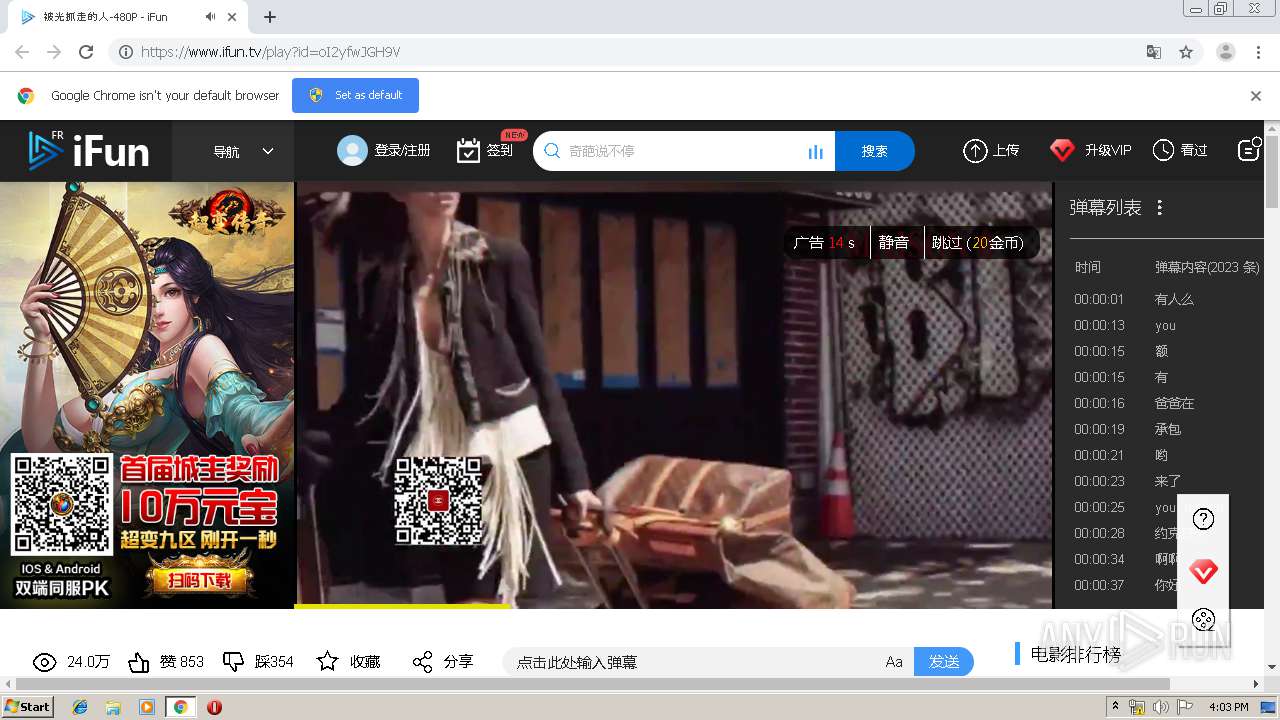Click the address bar URL
Viewport: 1280px width, 720px height.
(270, 52)
